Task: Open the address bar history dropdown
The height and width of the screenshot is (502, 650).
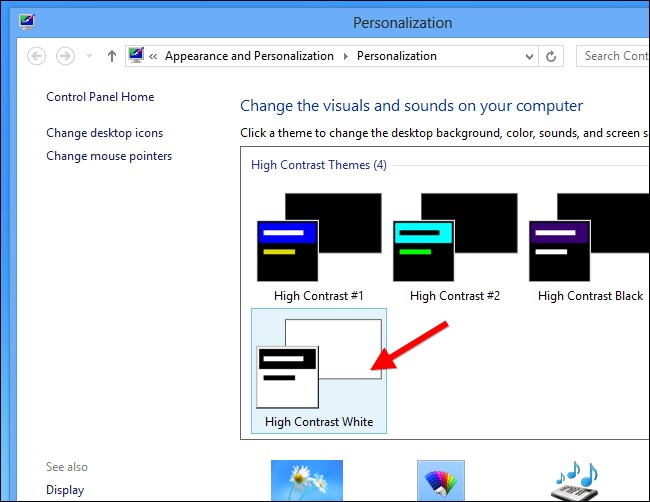Action: click(x=529, y=56)
